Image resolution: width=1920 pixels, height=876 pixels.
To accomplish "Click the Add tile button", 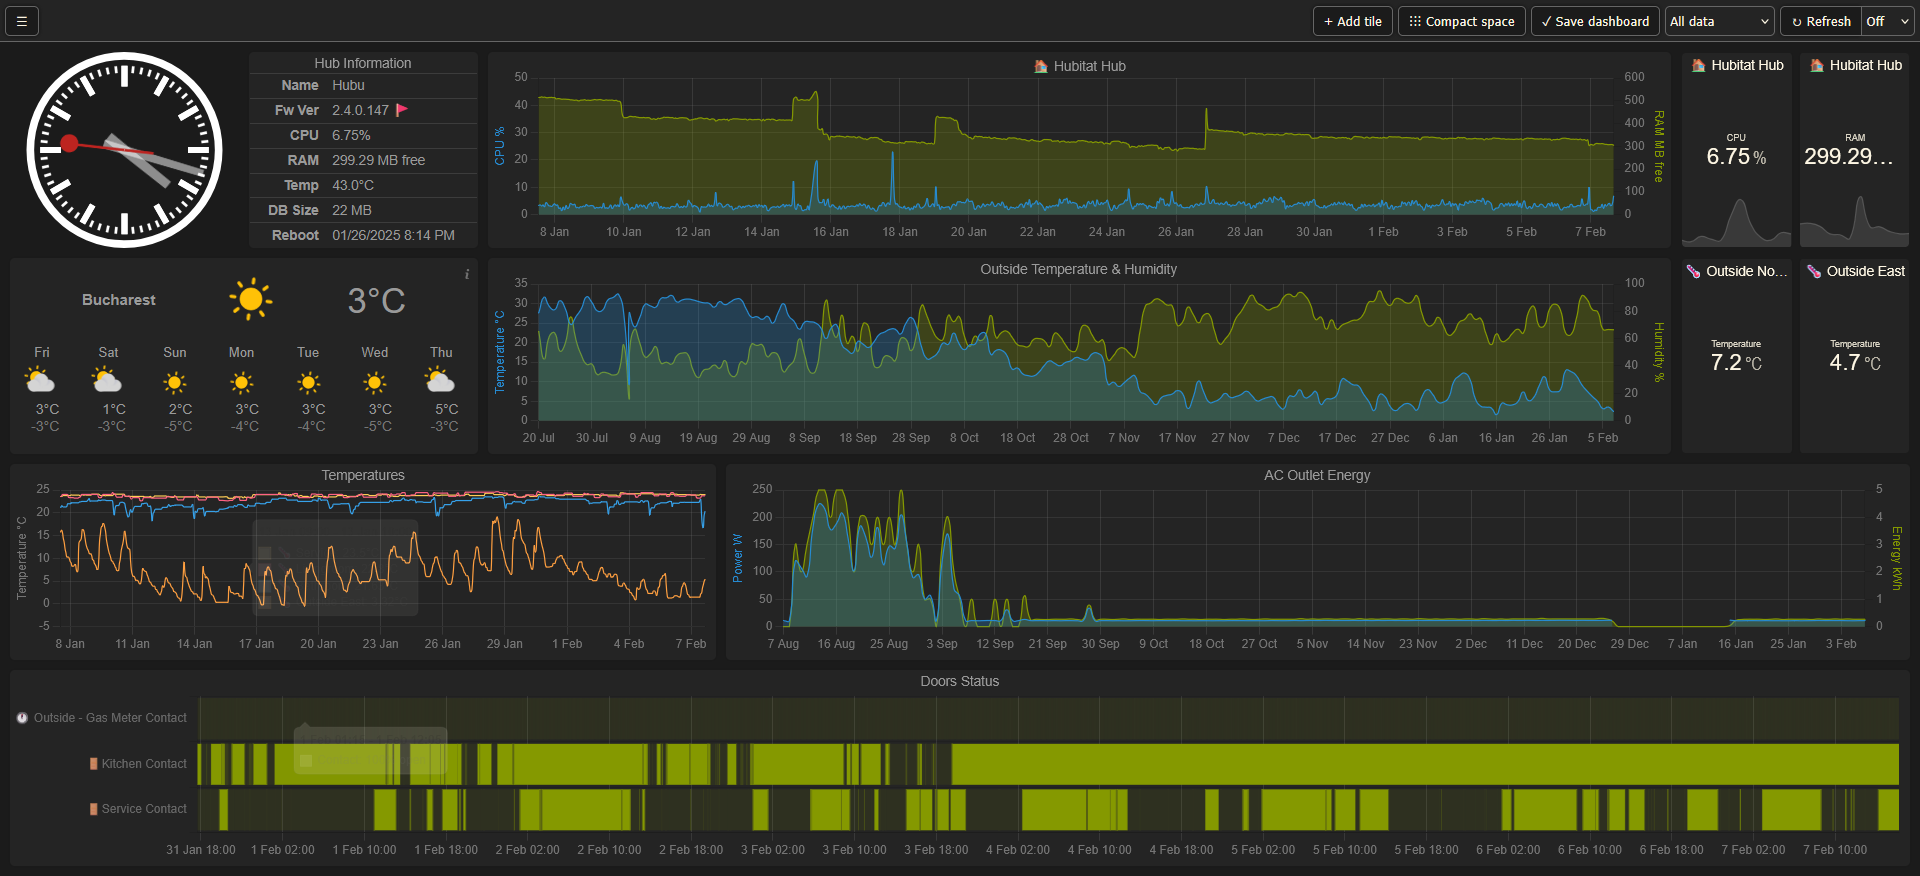I will [x=1352, y=21].
